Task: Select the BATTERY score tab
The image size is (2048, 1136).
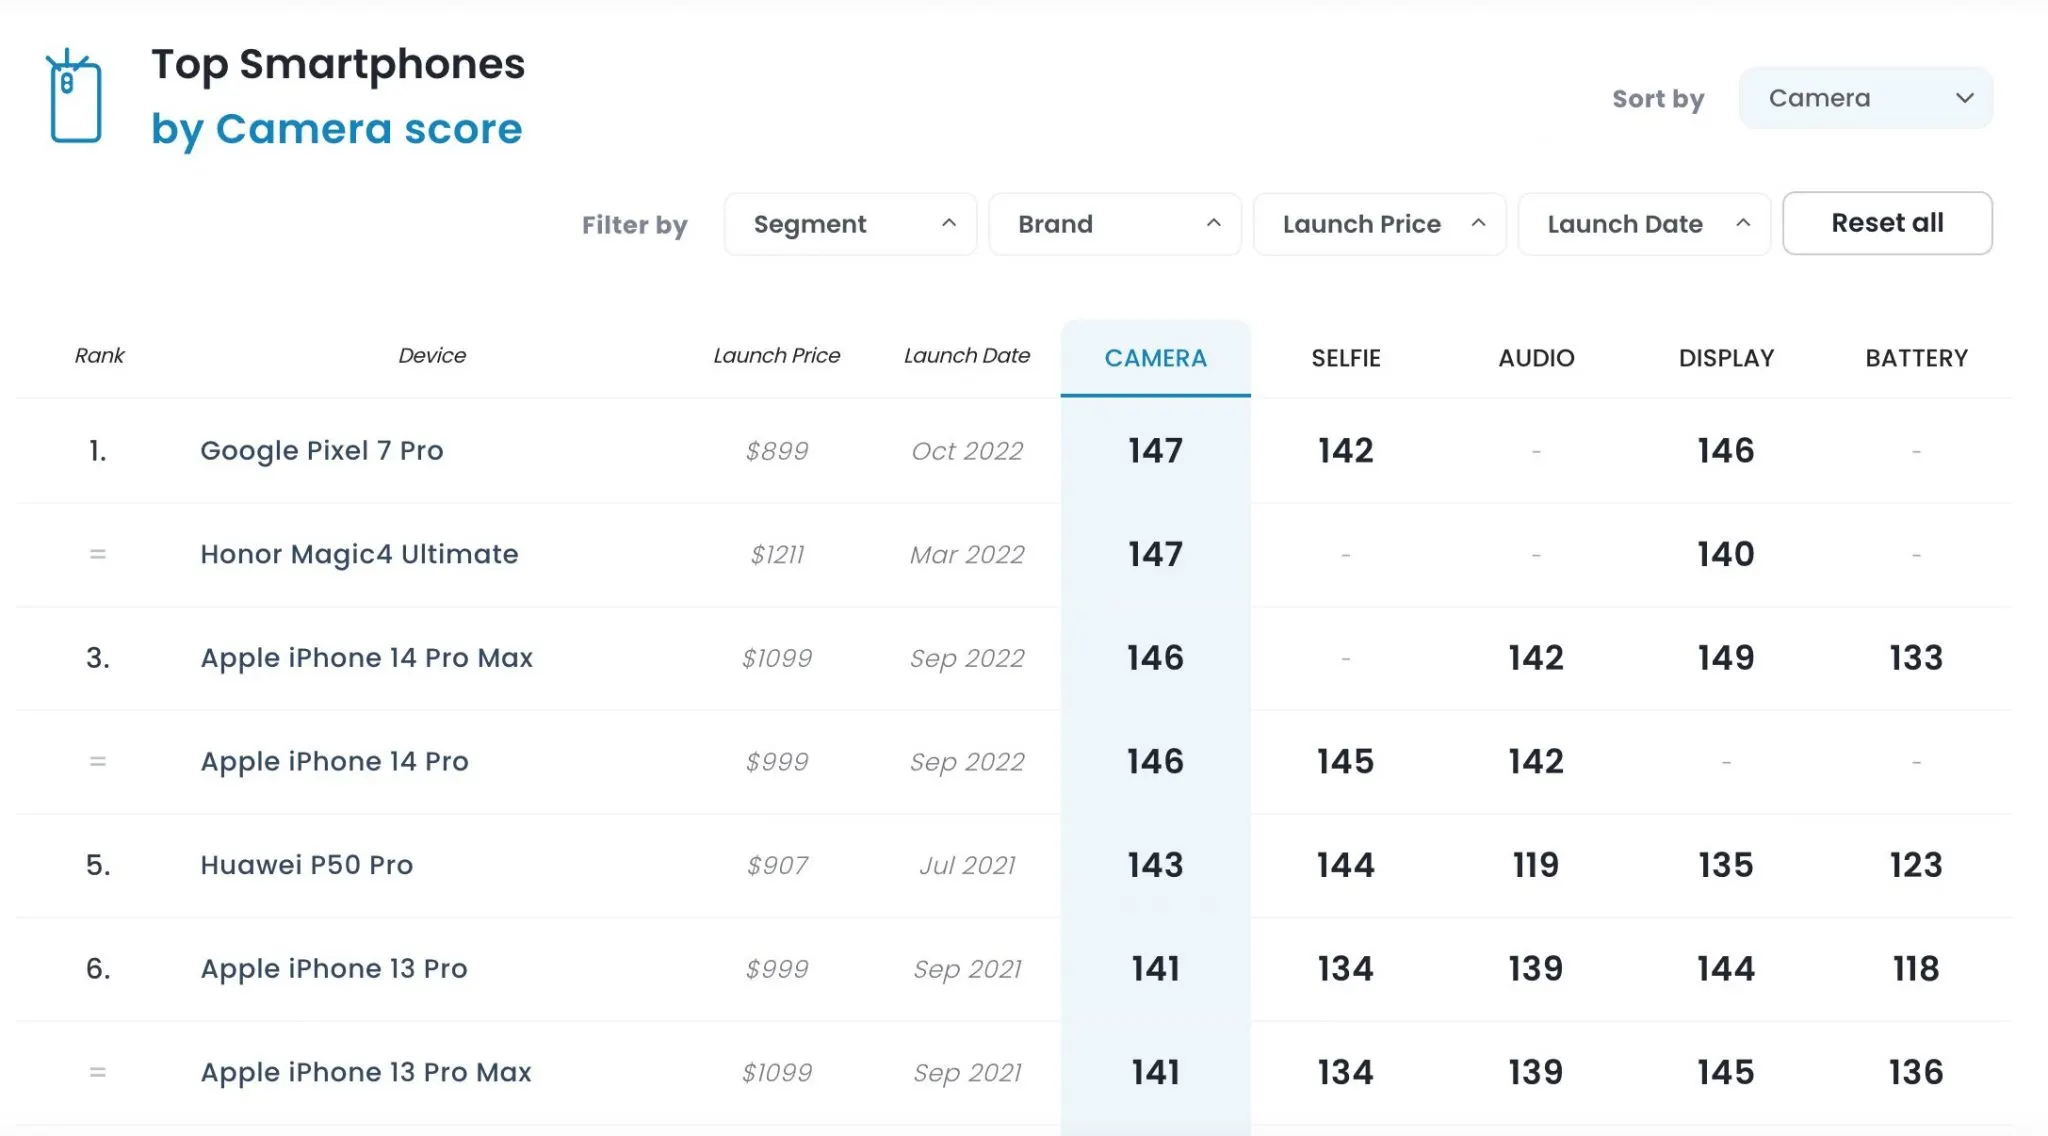Action: pos(1915,358)
